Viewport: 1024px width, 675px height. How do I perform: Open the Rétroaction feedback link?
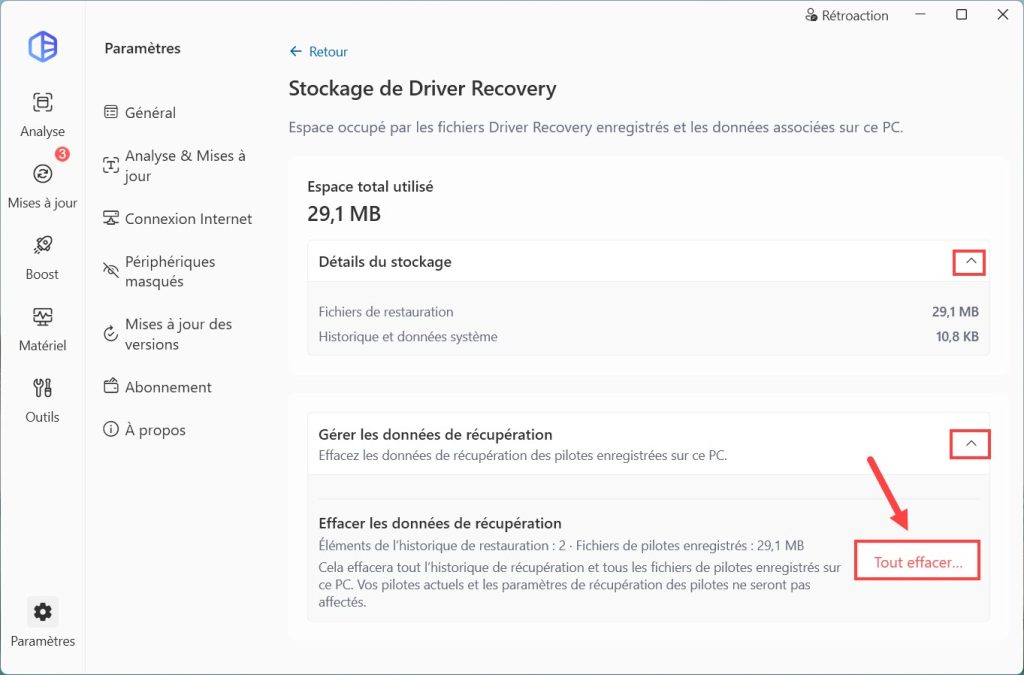(x=855, y=15)
